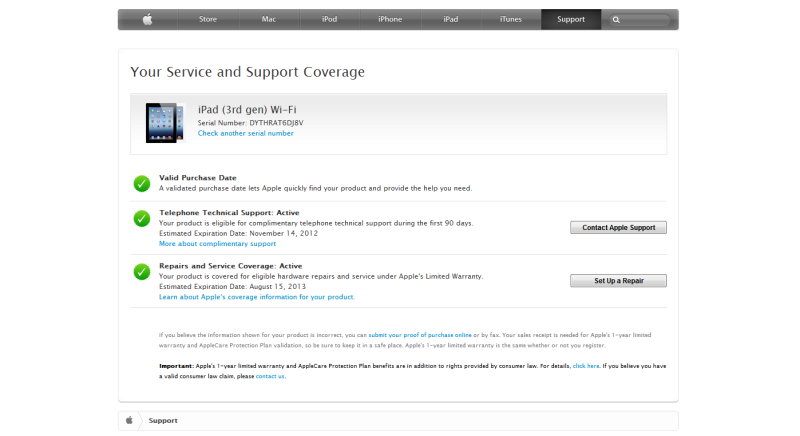Click green checkmark beside Valid Purchase Date

142,183
